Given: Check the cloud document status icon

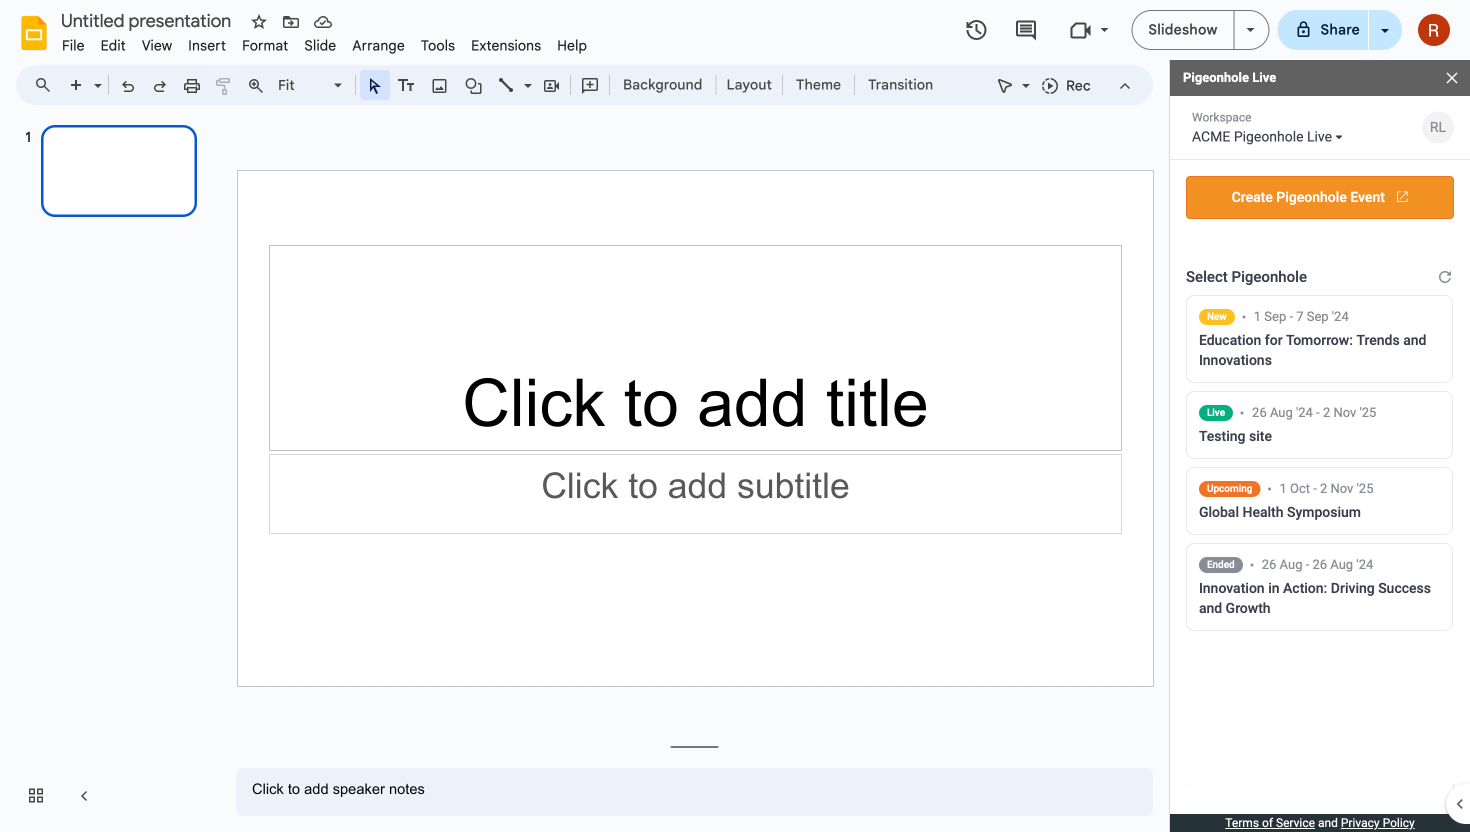Looking at the screenshot, I should click(323, 22).
